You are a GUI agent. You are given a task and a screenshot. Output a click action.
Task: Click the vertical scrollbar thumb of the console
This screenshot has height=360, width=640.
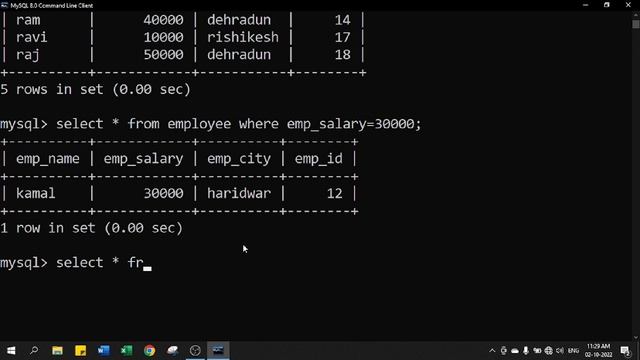point(636,23)
